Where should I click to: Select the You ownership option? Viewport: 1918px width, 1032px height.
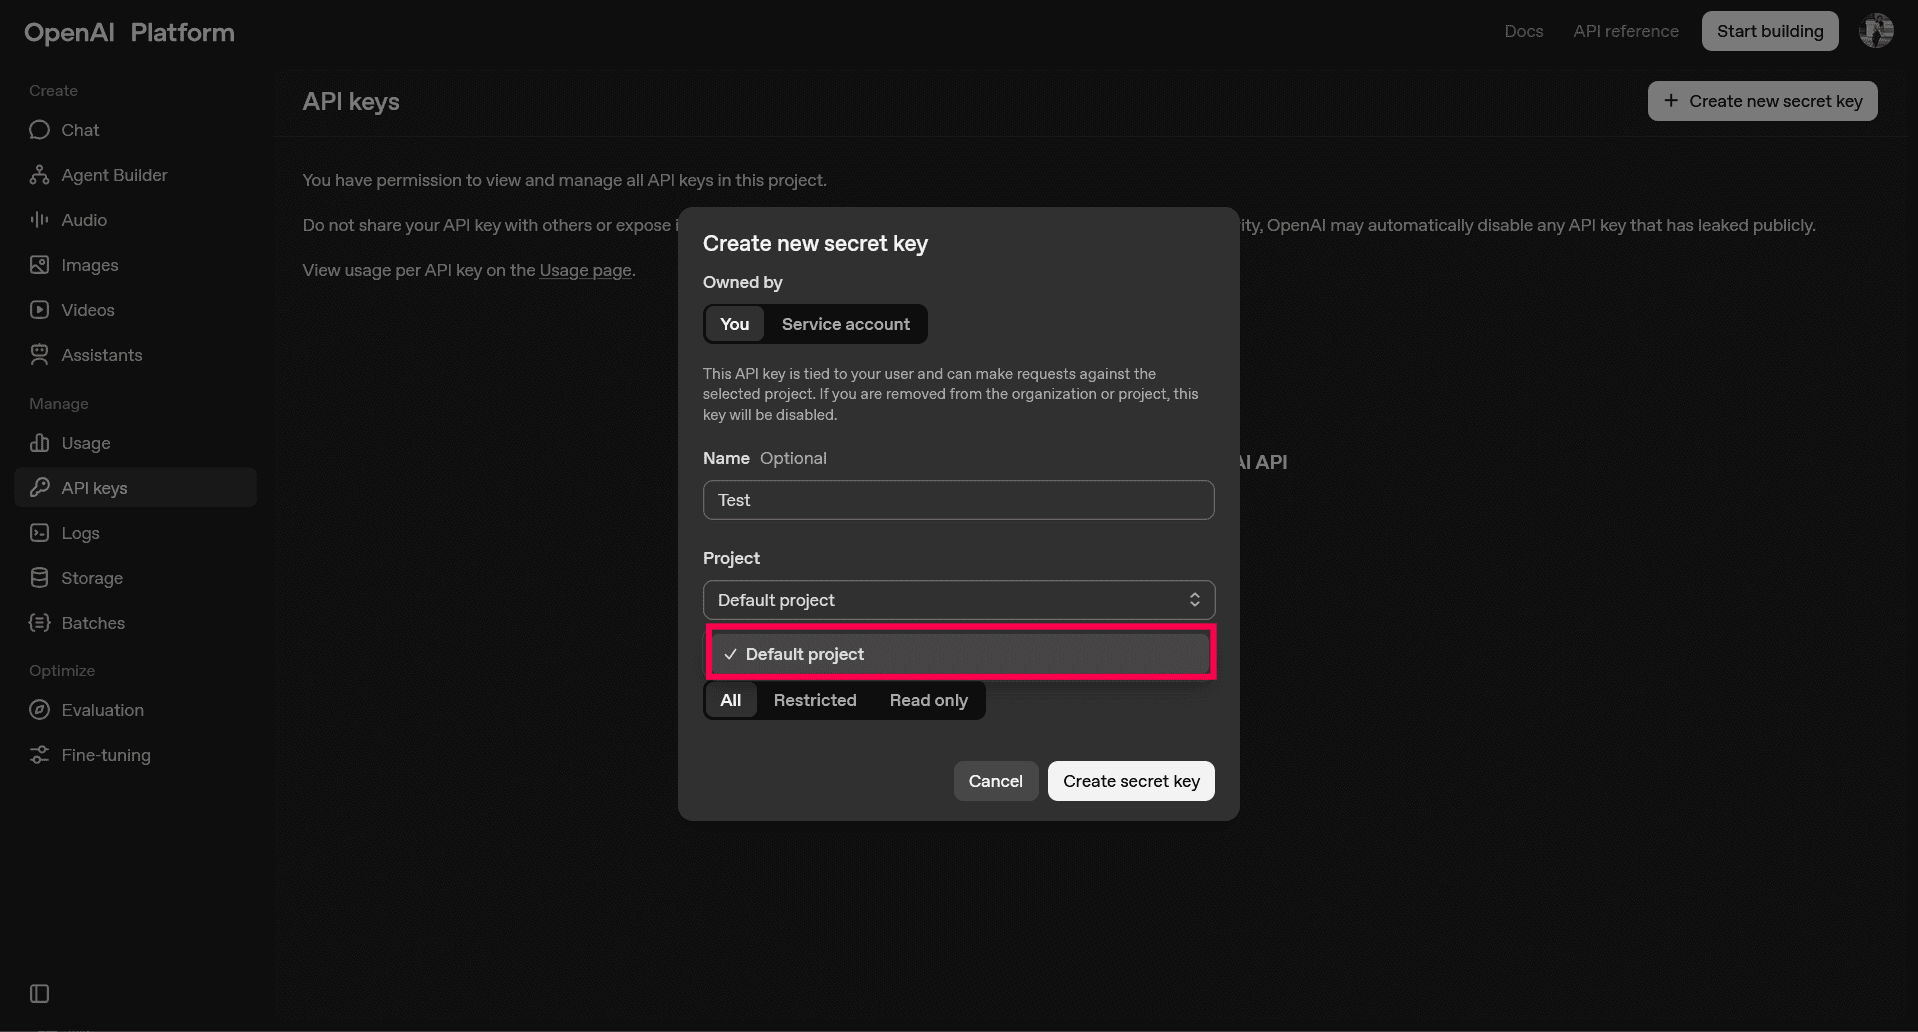734,324
